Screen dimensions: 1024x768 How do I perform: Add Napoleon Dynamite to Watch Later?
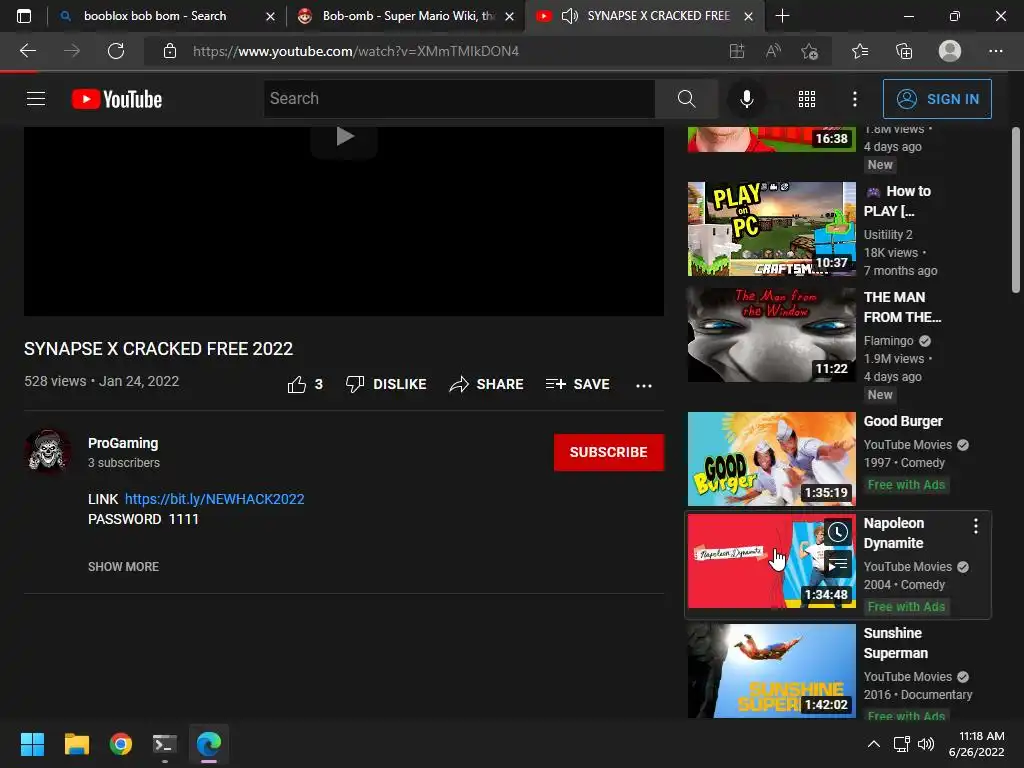(838, 532)
